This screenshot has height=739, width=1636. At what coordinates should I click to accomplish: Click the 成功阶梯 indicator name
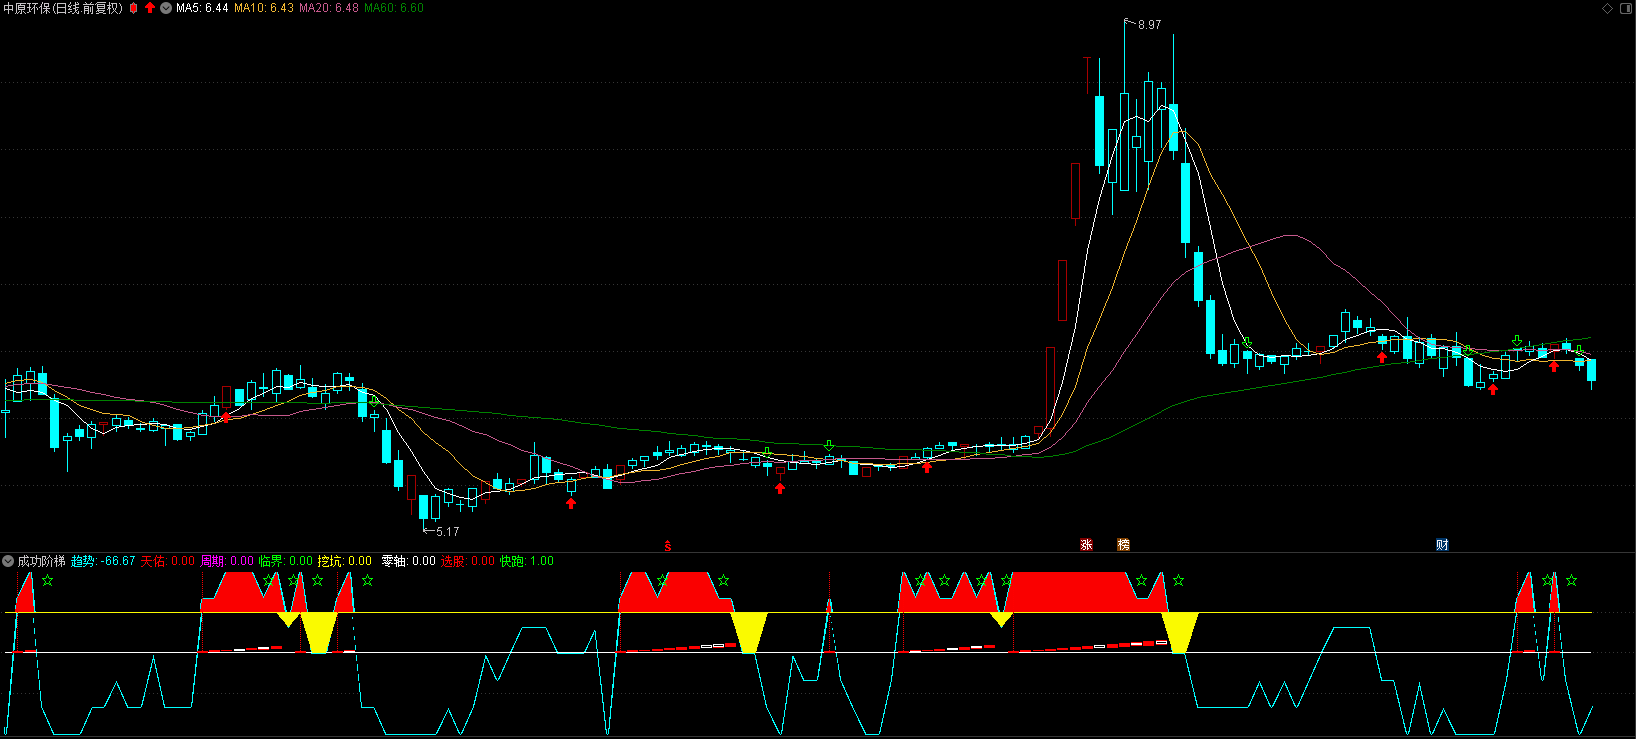coord(41,561)
